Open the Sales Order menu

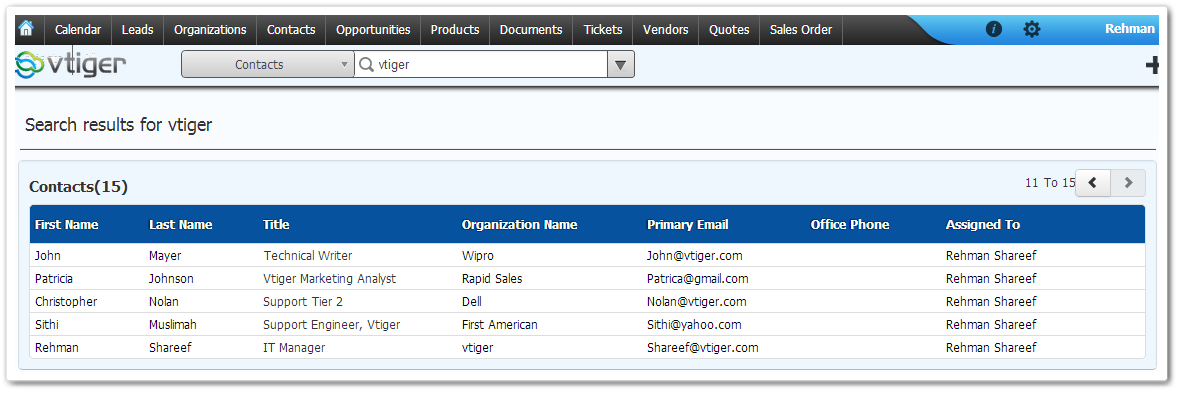click(801, 30)
